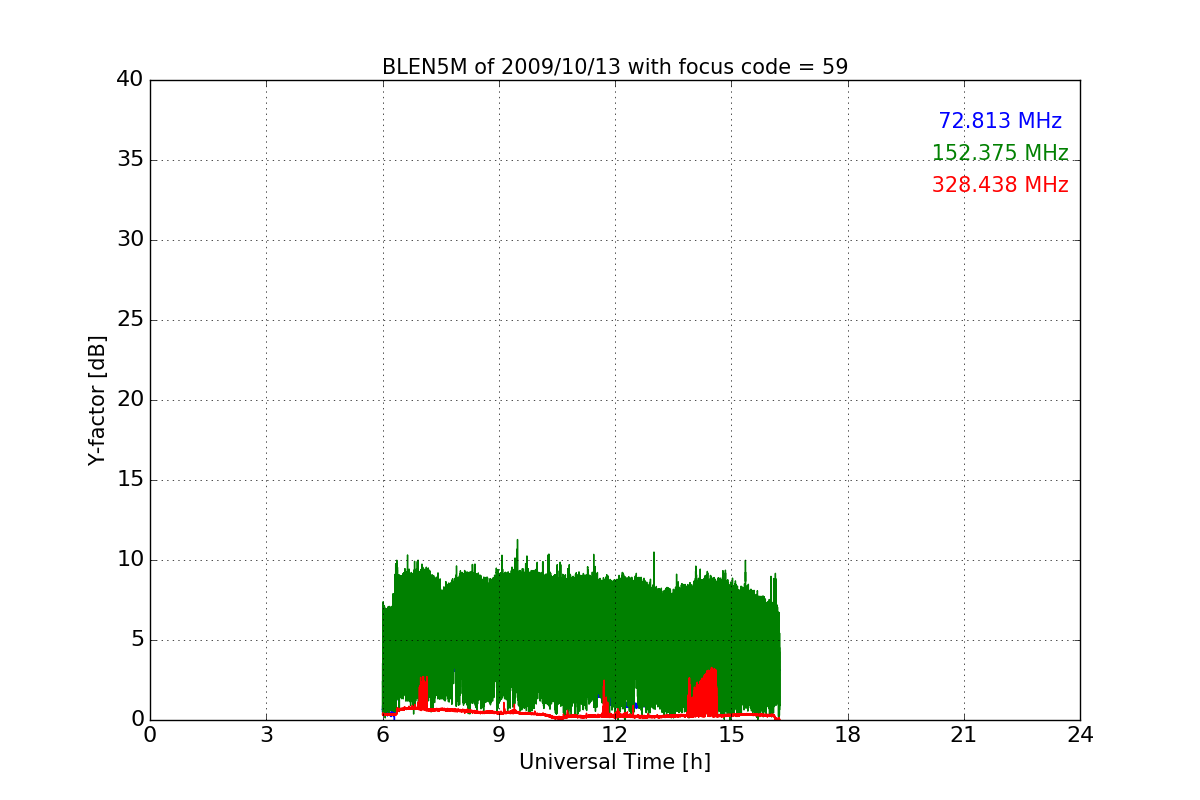Click y-axis tick label '35'

pos(130,160)
